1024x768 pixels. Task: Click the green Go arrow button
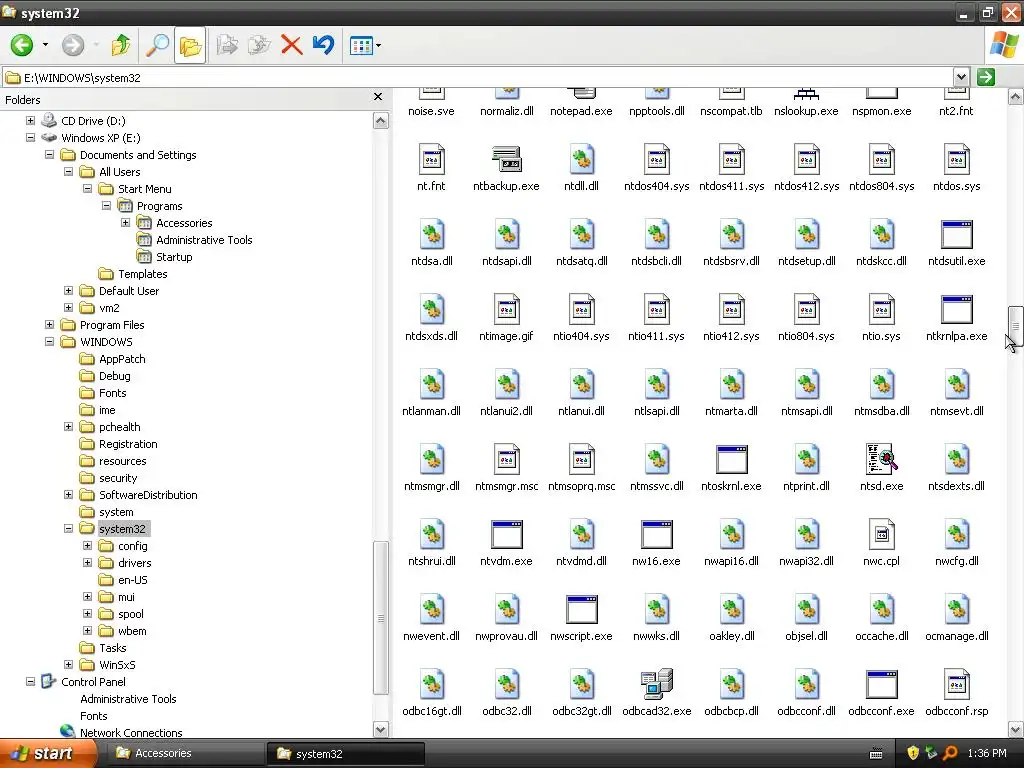pyautogui.click(x=986, y=77)
